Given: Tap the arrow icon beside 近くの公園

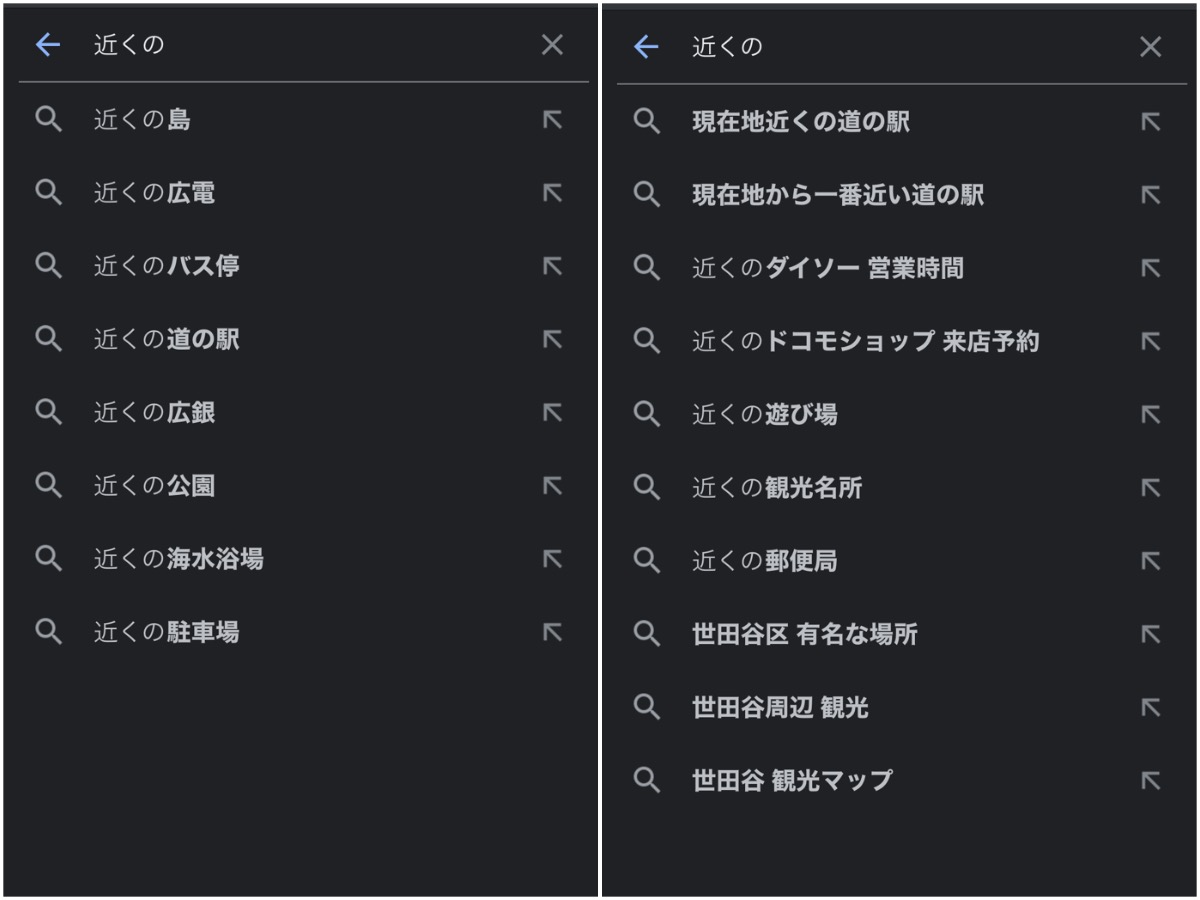Looking at the screenshot, I should point(552,486).
